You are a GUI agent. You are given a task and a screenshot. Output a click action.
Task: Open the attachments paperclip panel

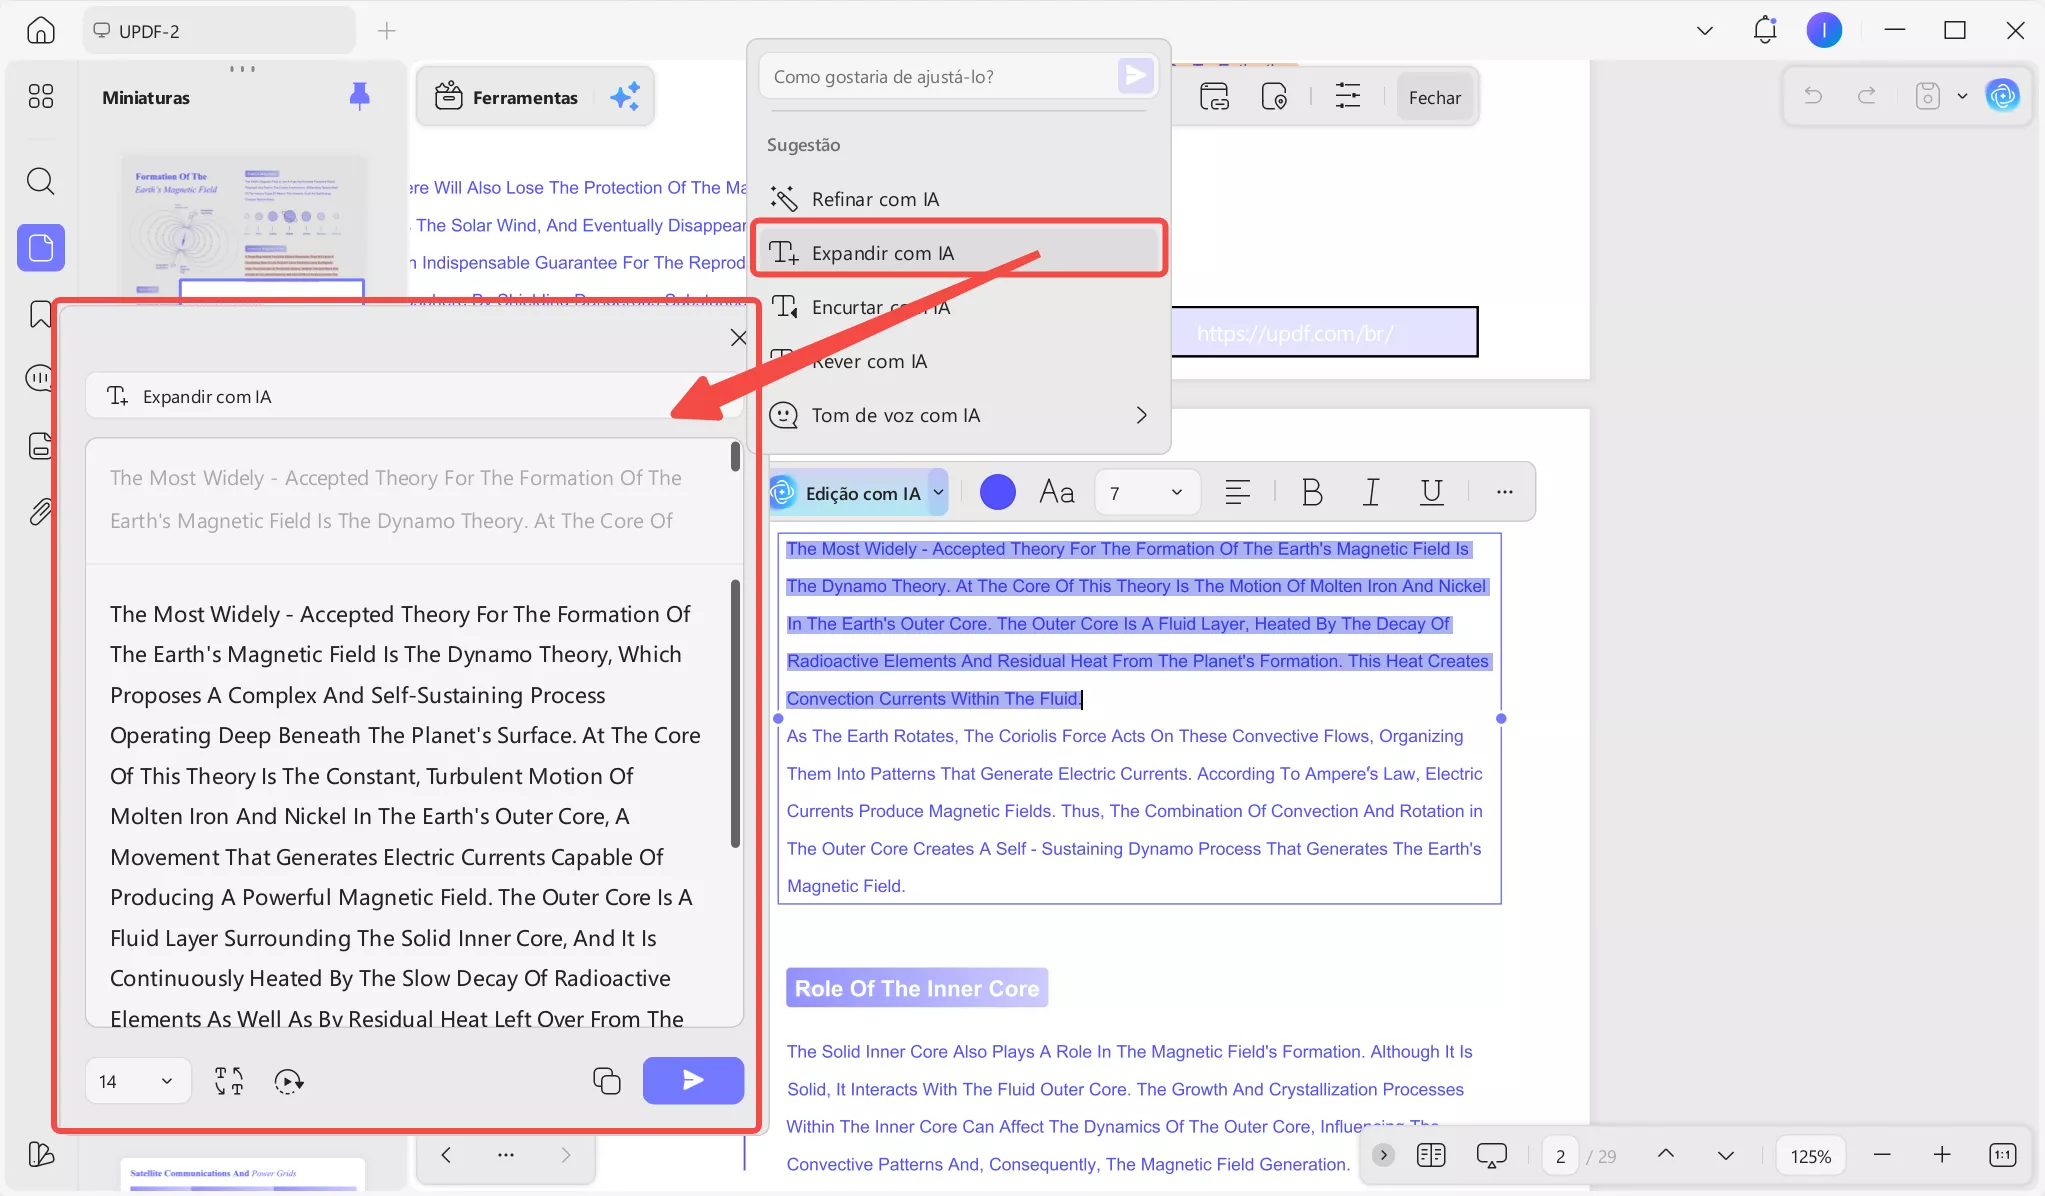[x=40, y=512]
